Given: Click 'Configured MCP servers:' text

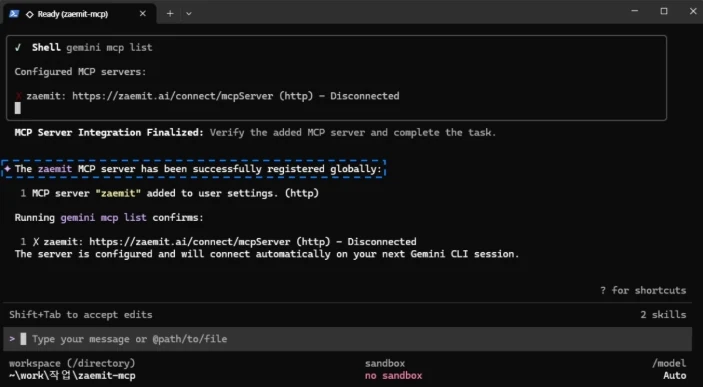Looking at the screenshot, I should pyautogui.click(x=80, y=72).
